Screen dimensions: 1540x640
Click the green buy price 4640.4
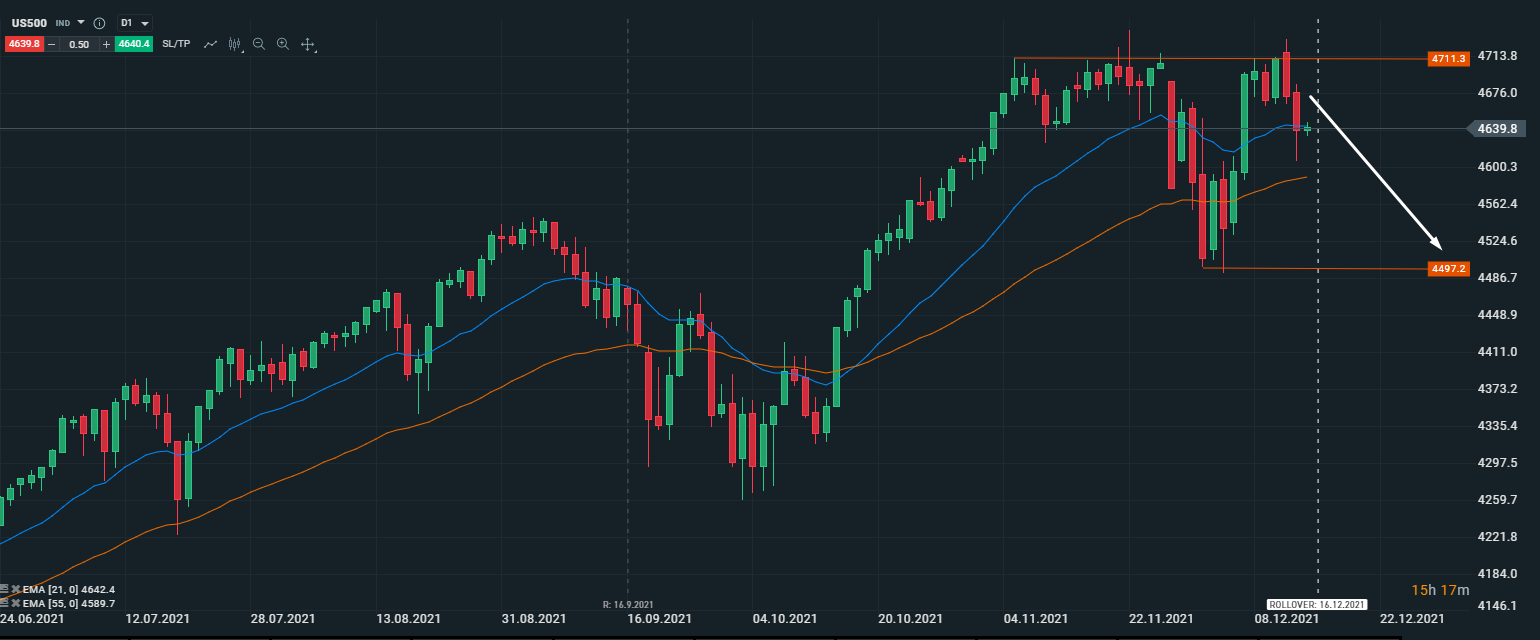click(133, 44)
